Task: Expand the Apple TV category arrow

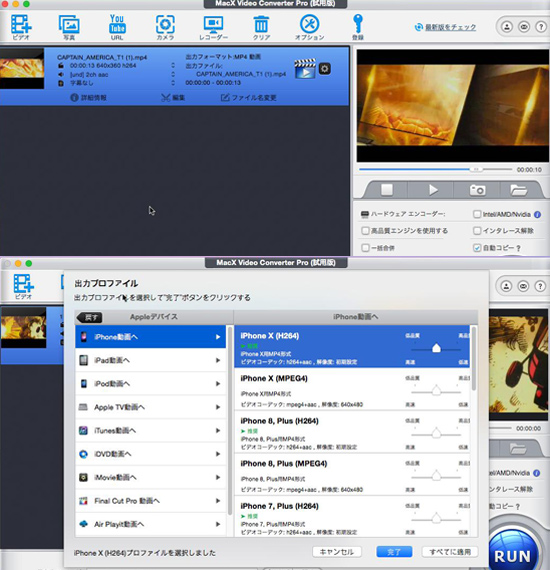Action: [218, 407]
